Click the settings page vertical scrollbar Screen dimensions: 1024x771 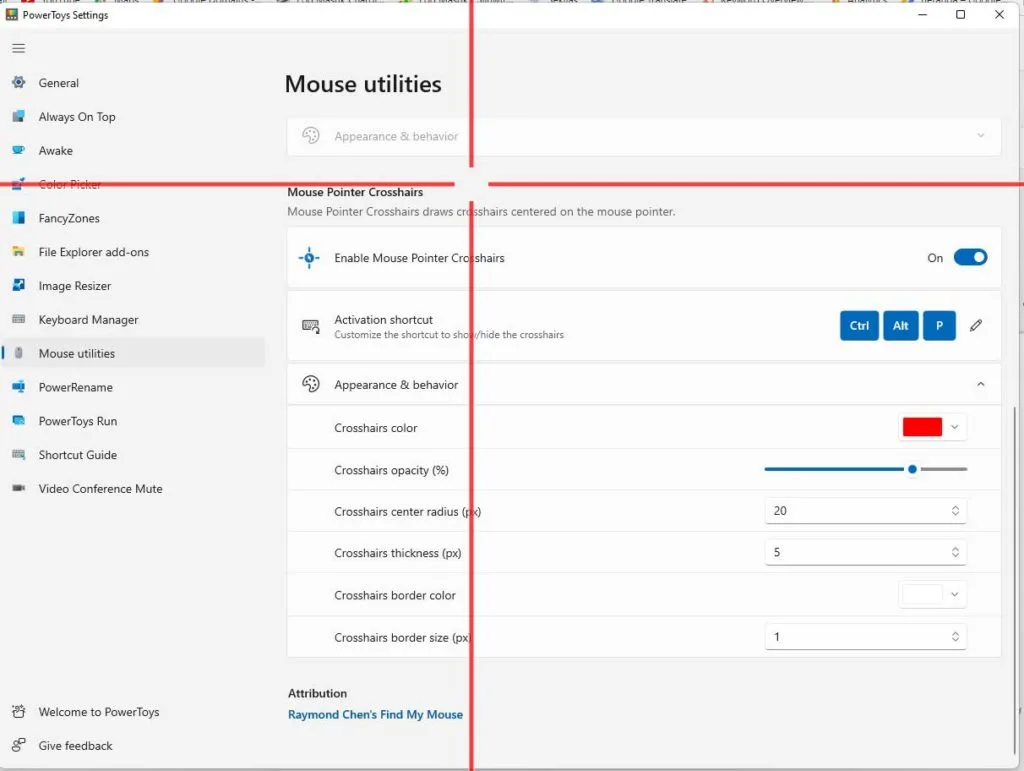pyautogui.click(x=1015, y=581)
